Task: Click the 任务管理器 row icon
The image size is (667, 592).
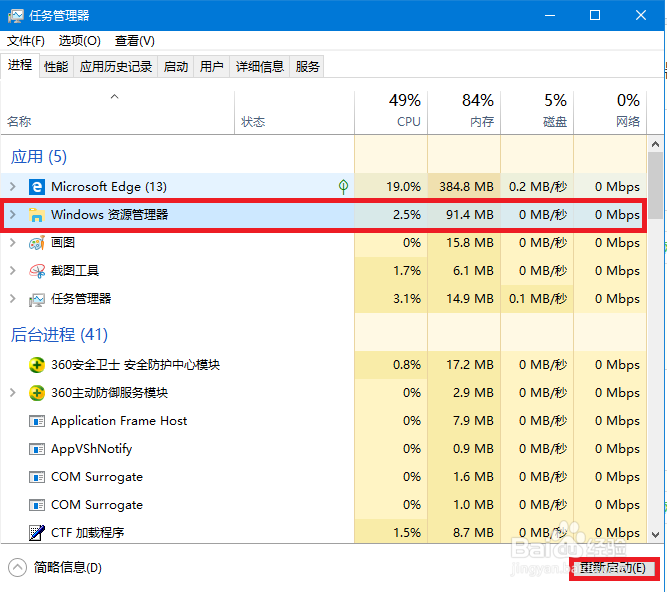Action: click(37, 299)
